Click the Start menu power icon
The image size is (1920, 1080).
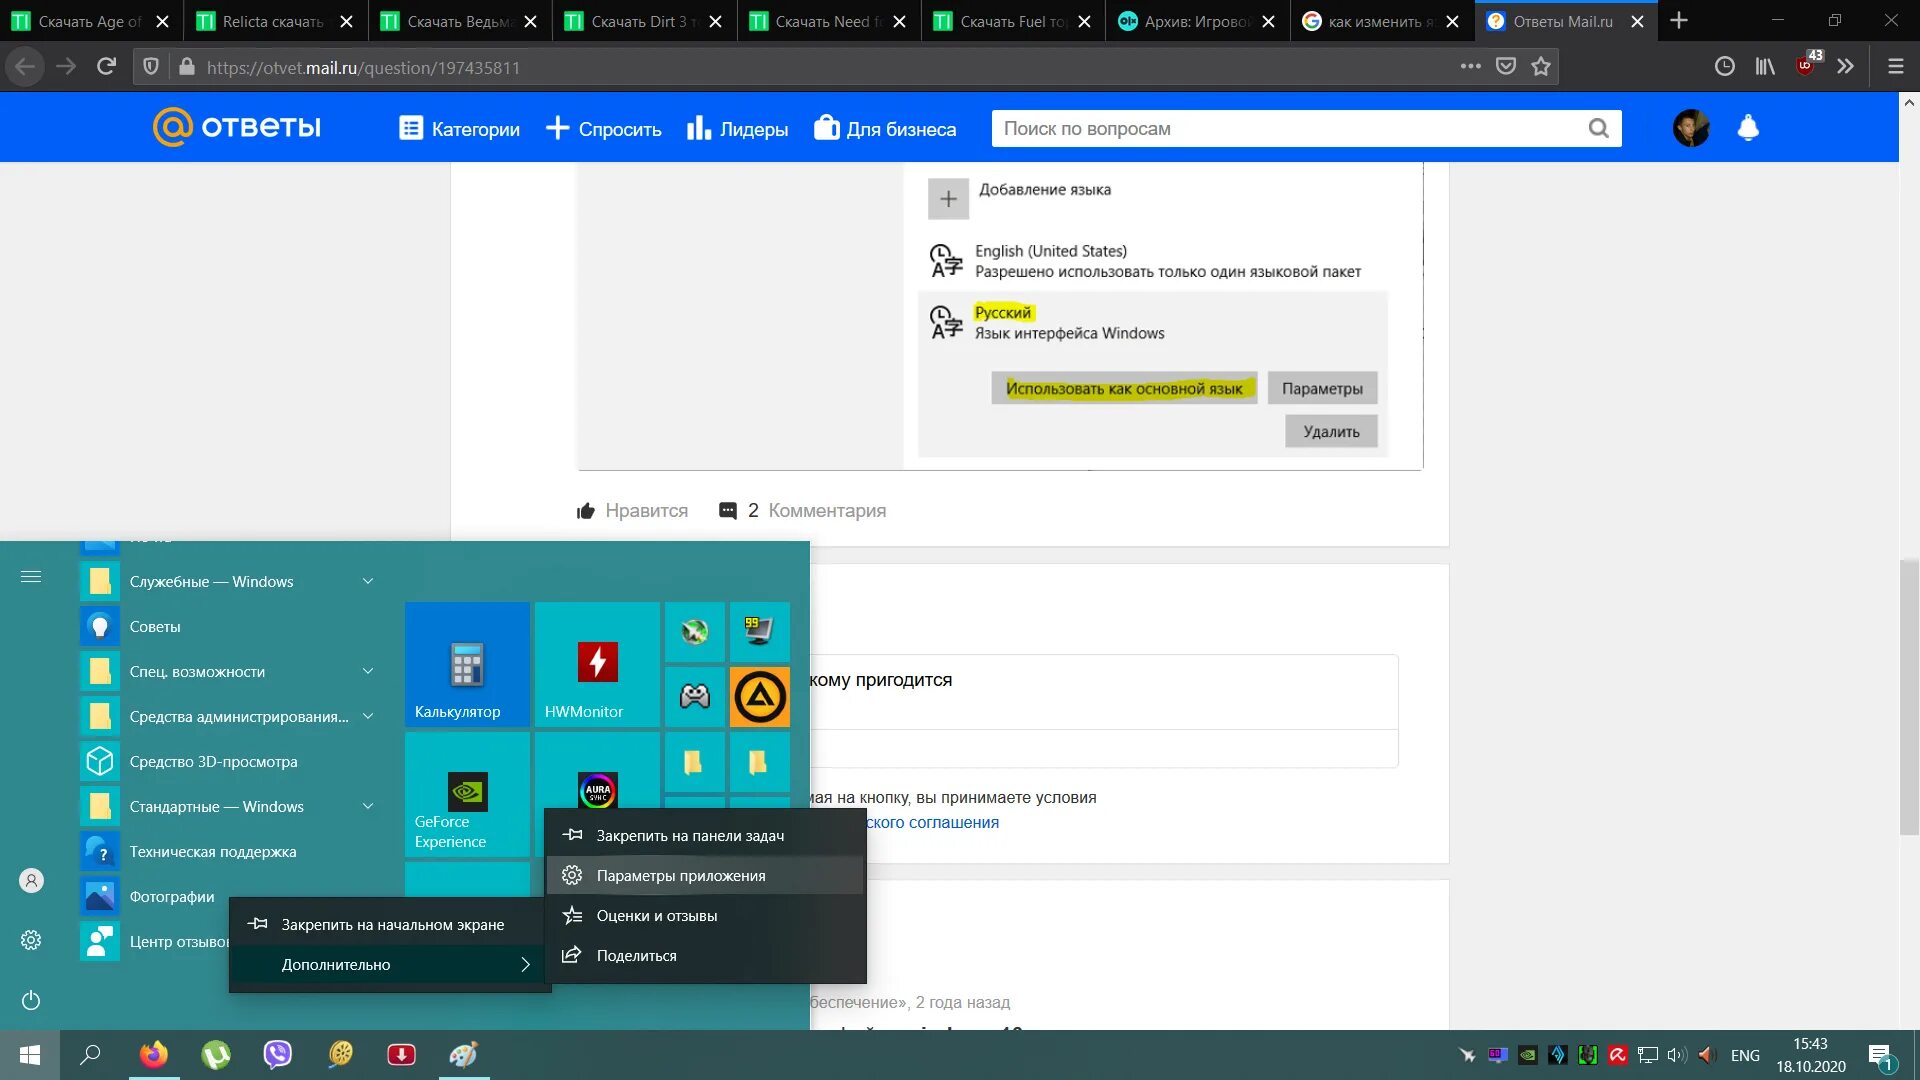point(31,1000)
